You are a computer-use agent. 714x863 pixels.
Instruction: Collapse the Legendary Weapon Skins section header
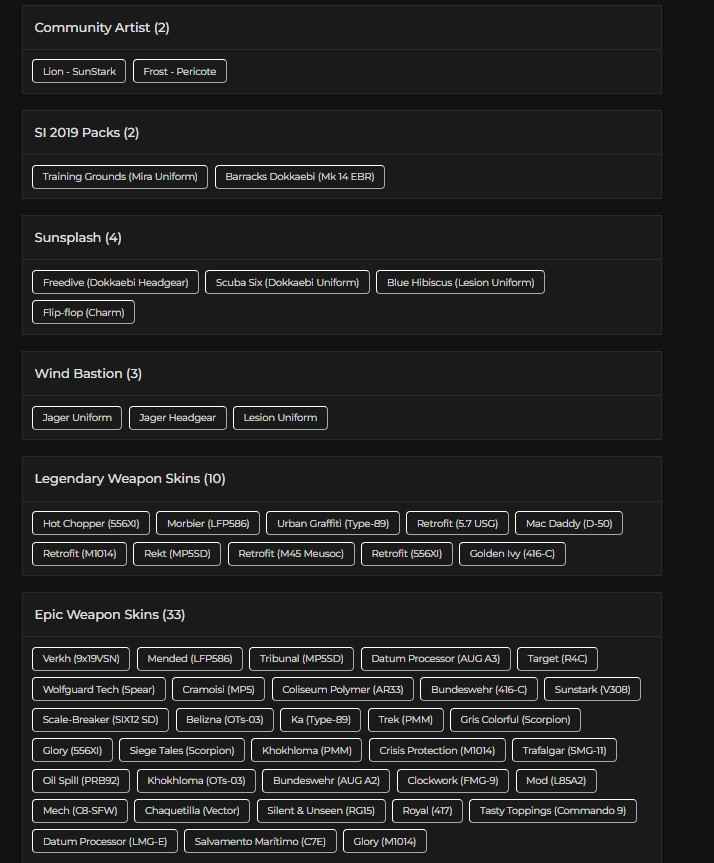[x=341, y=479]
